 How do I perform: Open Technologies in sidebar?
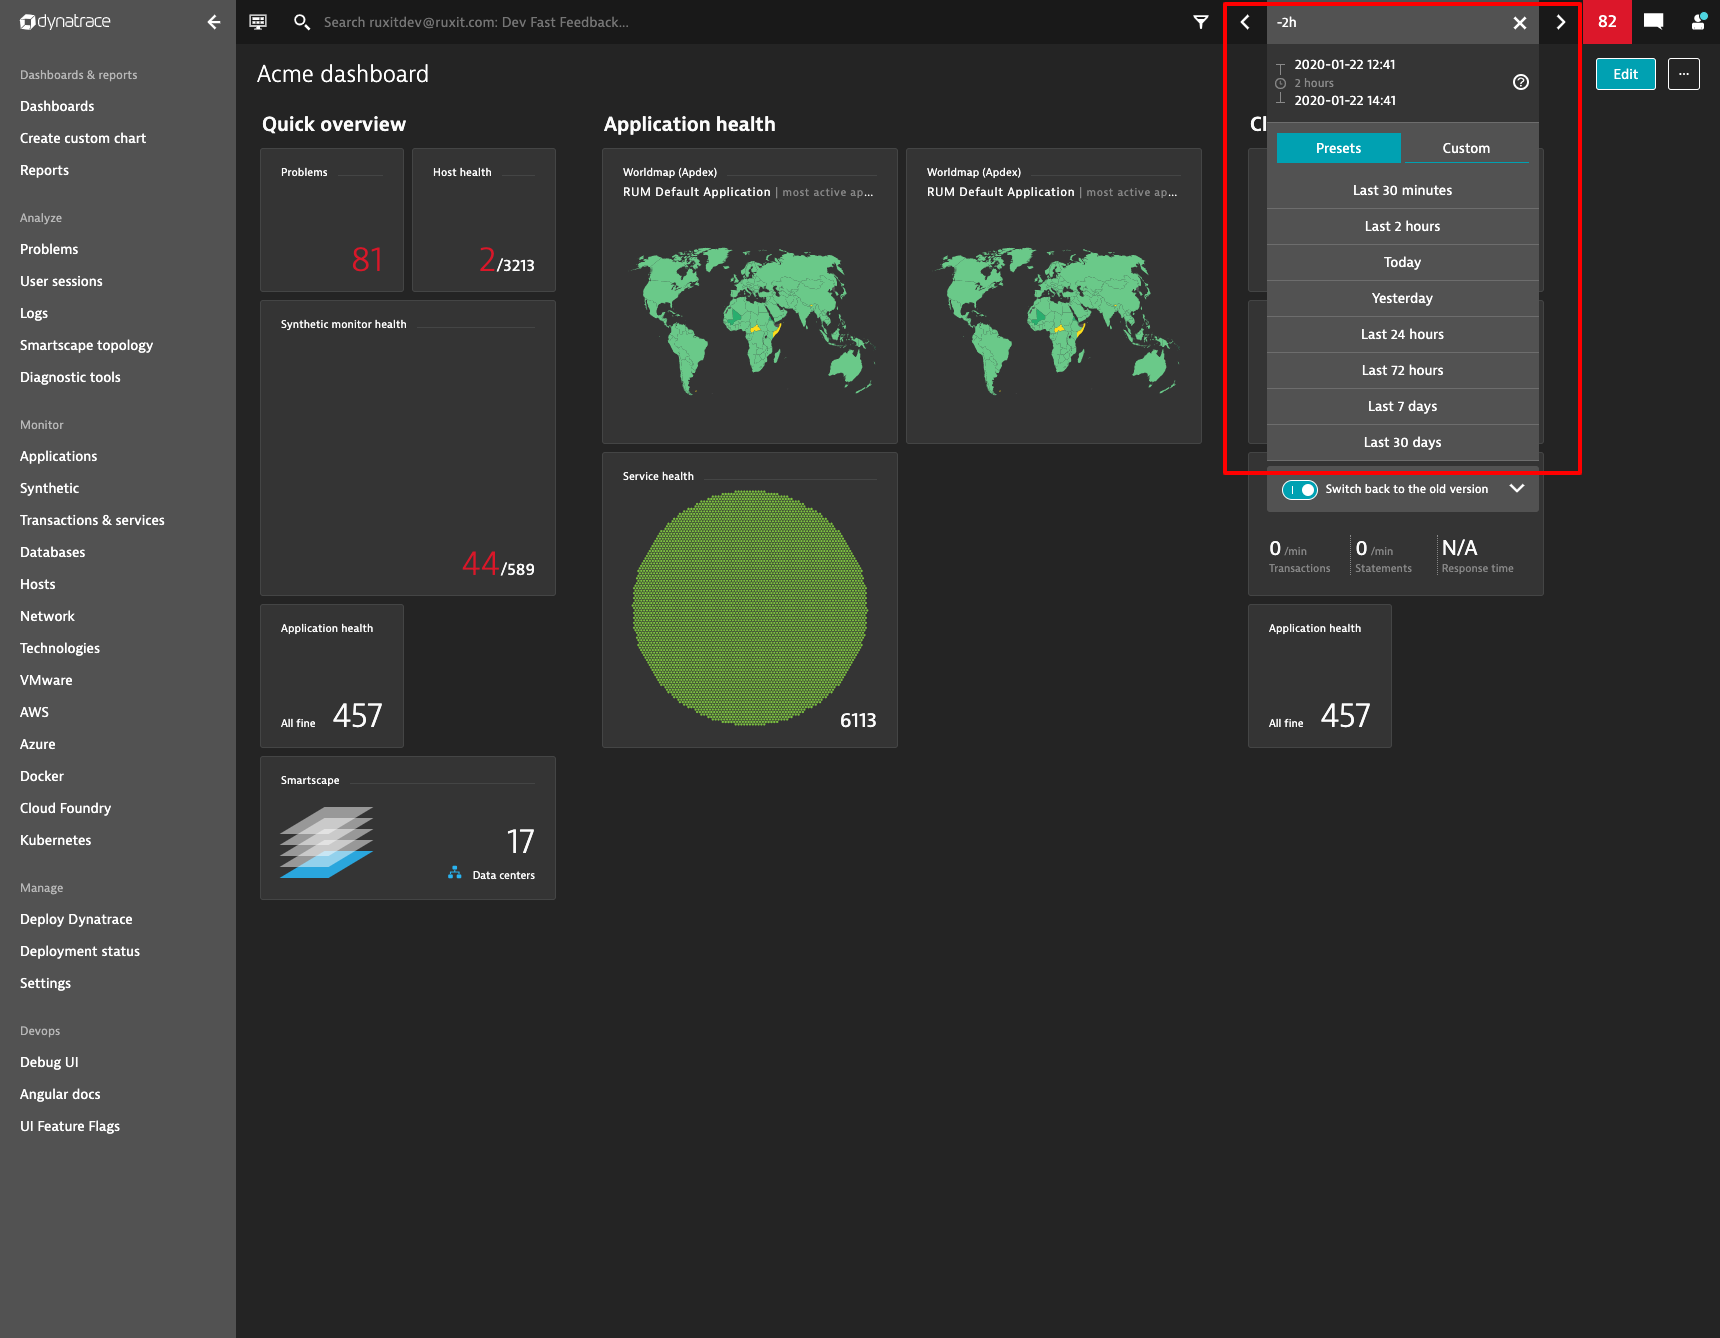coord(60,648)
